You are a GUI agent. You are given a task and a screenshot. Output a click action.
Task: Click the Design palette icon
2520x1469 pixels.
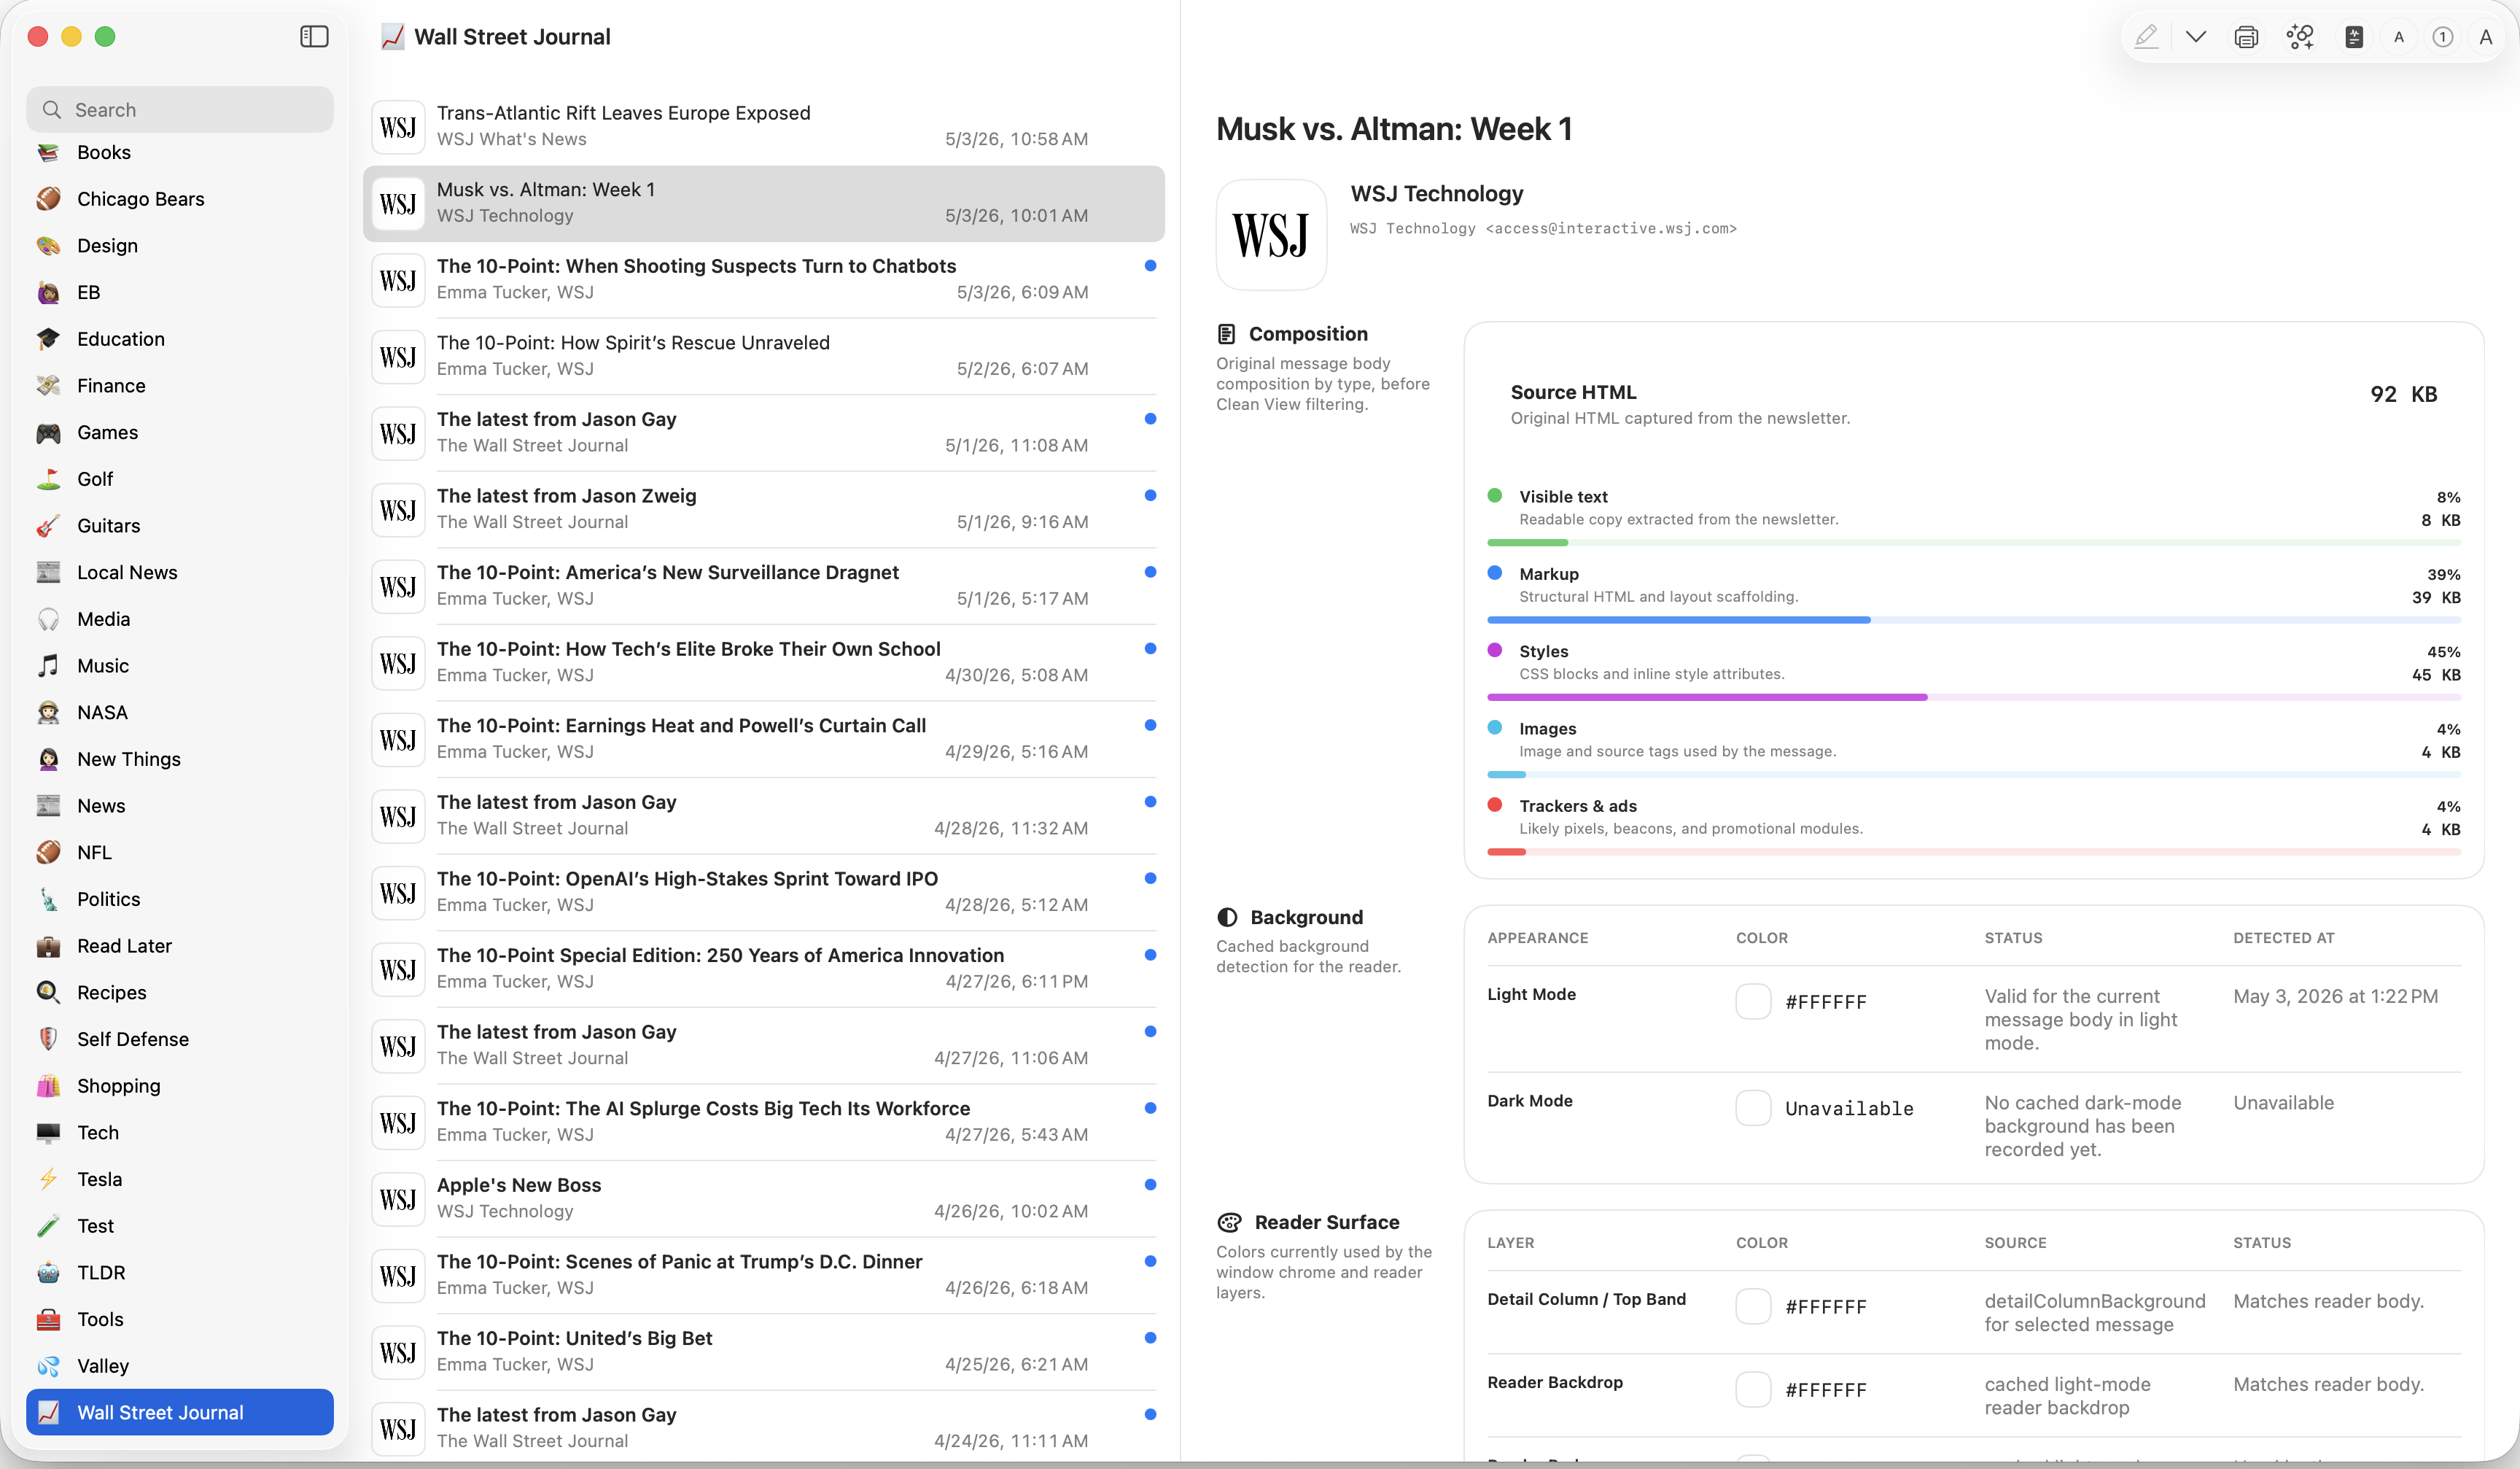(x=48, y=245)
